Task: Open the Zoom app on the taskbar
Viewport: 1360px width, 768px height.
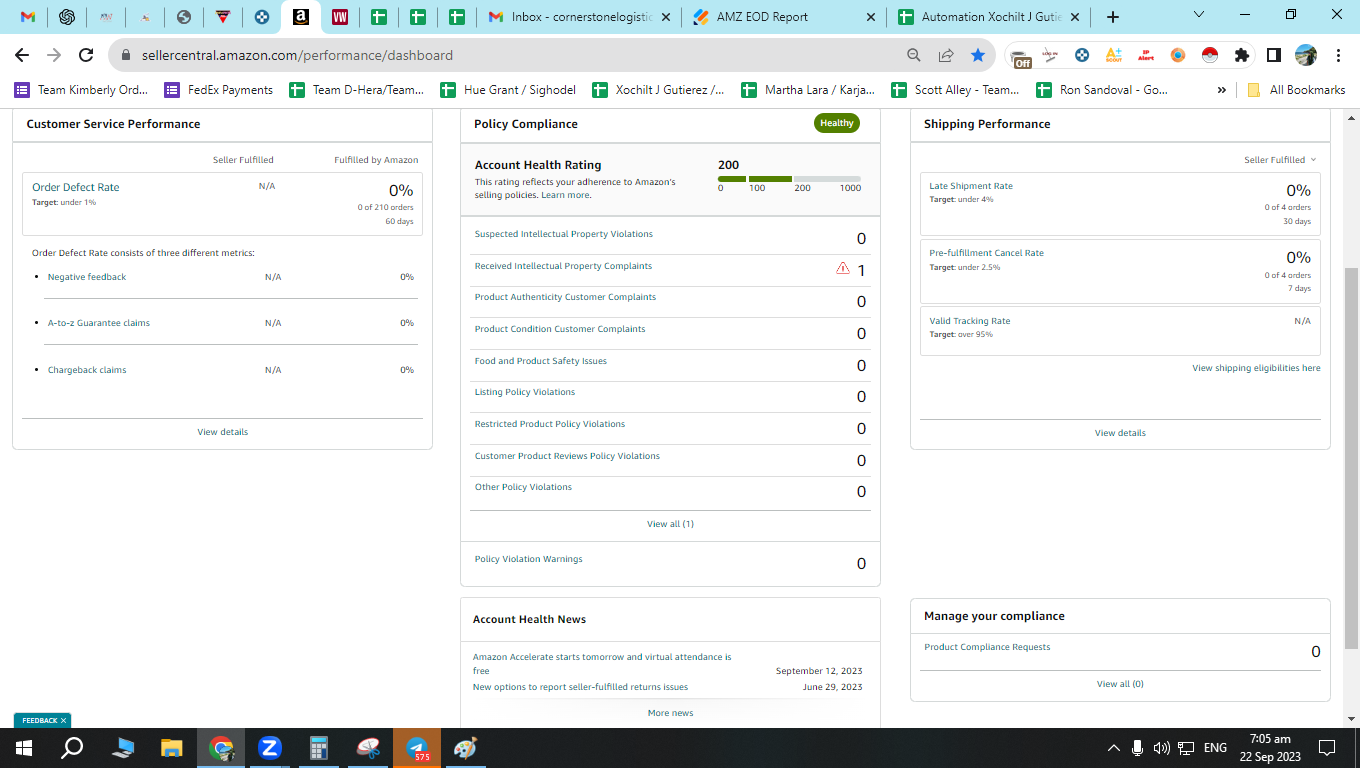Action: (x=269, y=748)
